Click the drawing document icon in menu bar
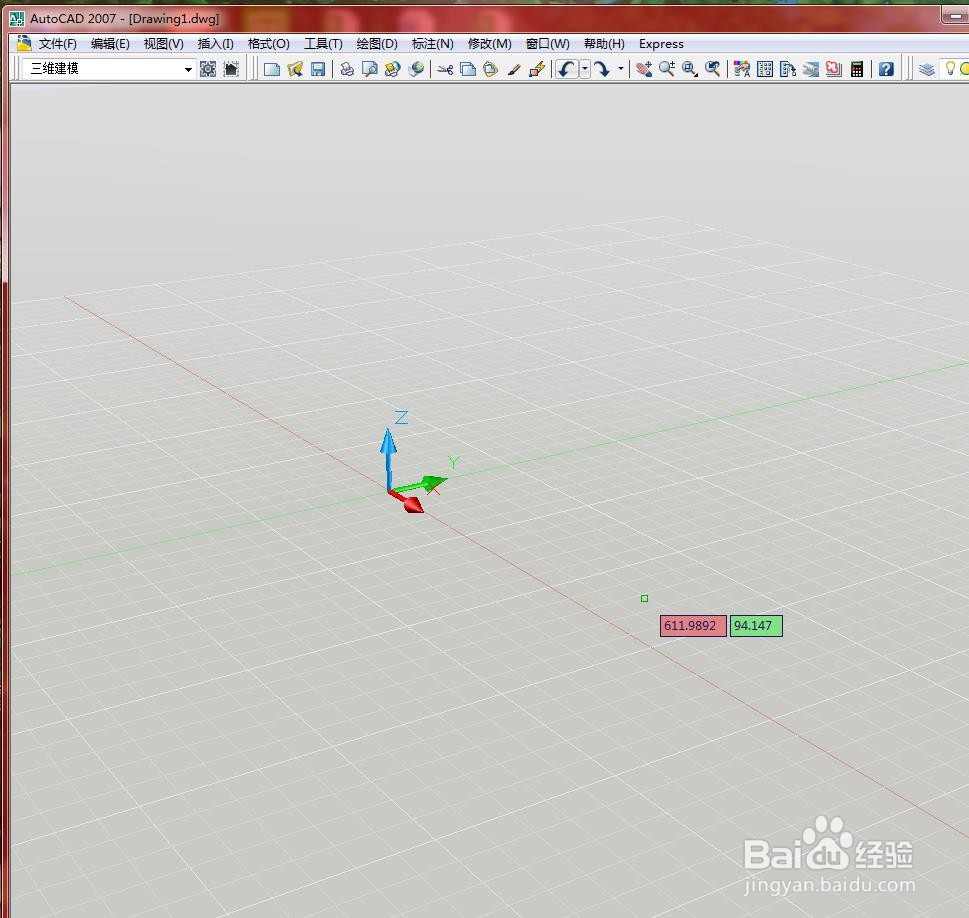Screen dimensions: 969x918 click(x=24, y=43)
